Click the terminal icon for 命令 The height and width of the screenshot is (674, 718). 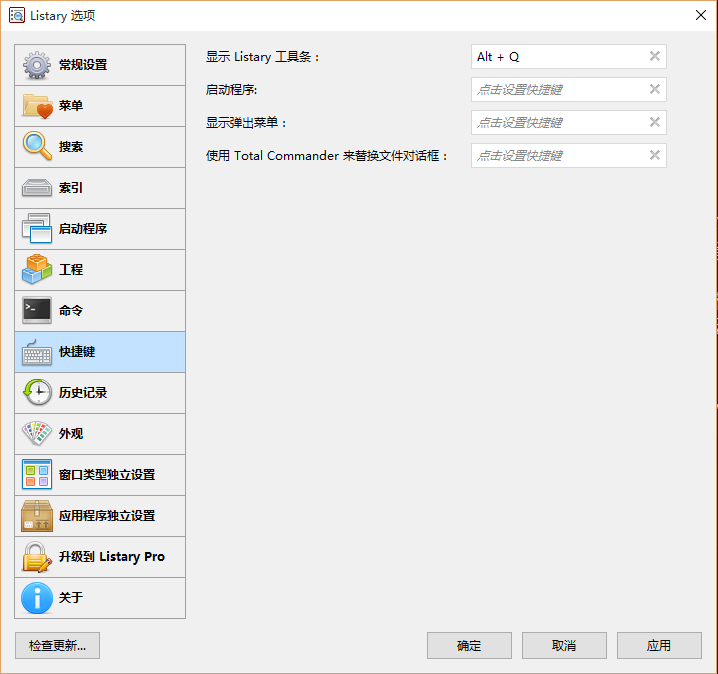click(x=37, y=311)
